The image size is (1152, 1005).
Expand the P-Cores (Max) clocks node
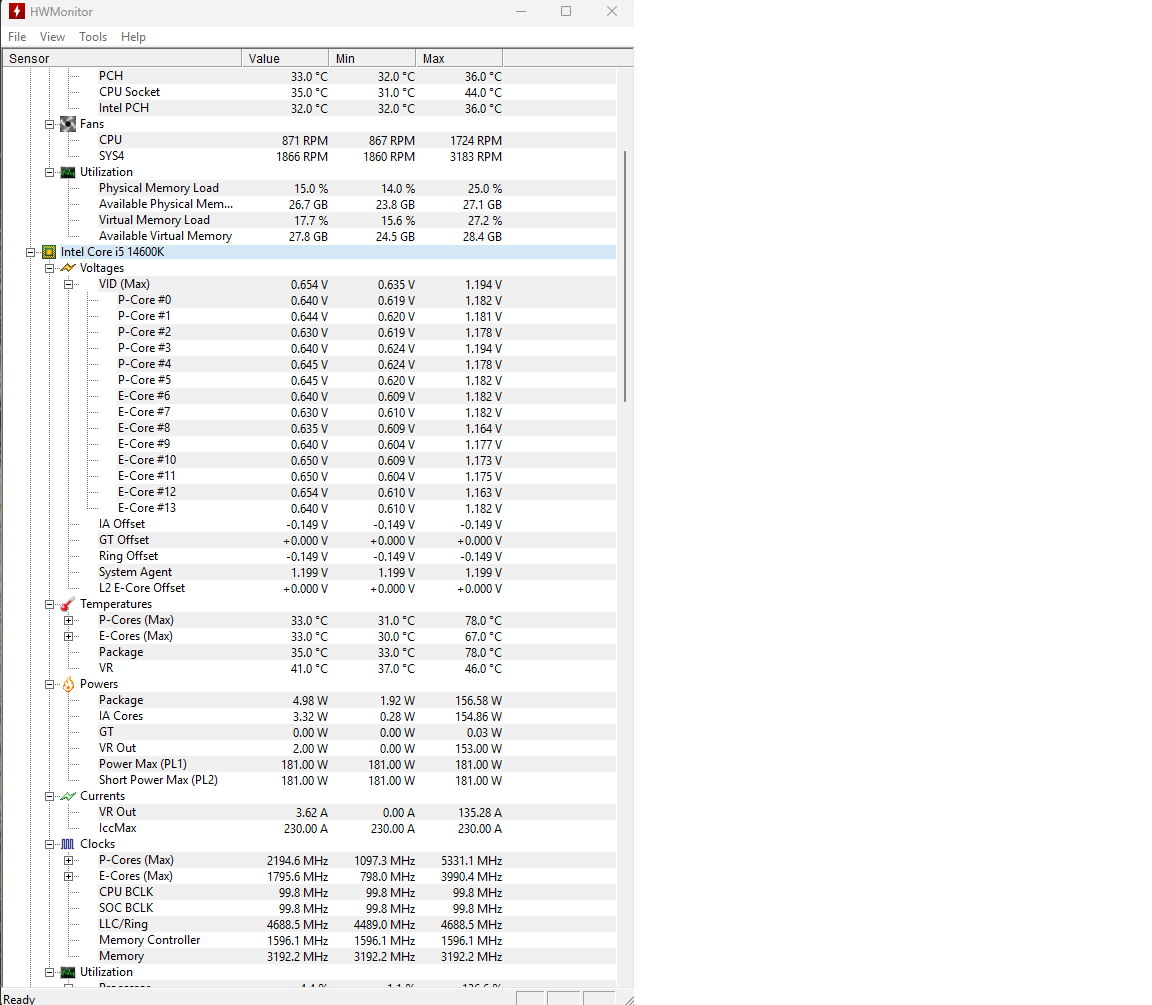pos(68,860)
